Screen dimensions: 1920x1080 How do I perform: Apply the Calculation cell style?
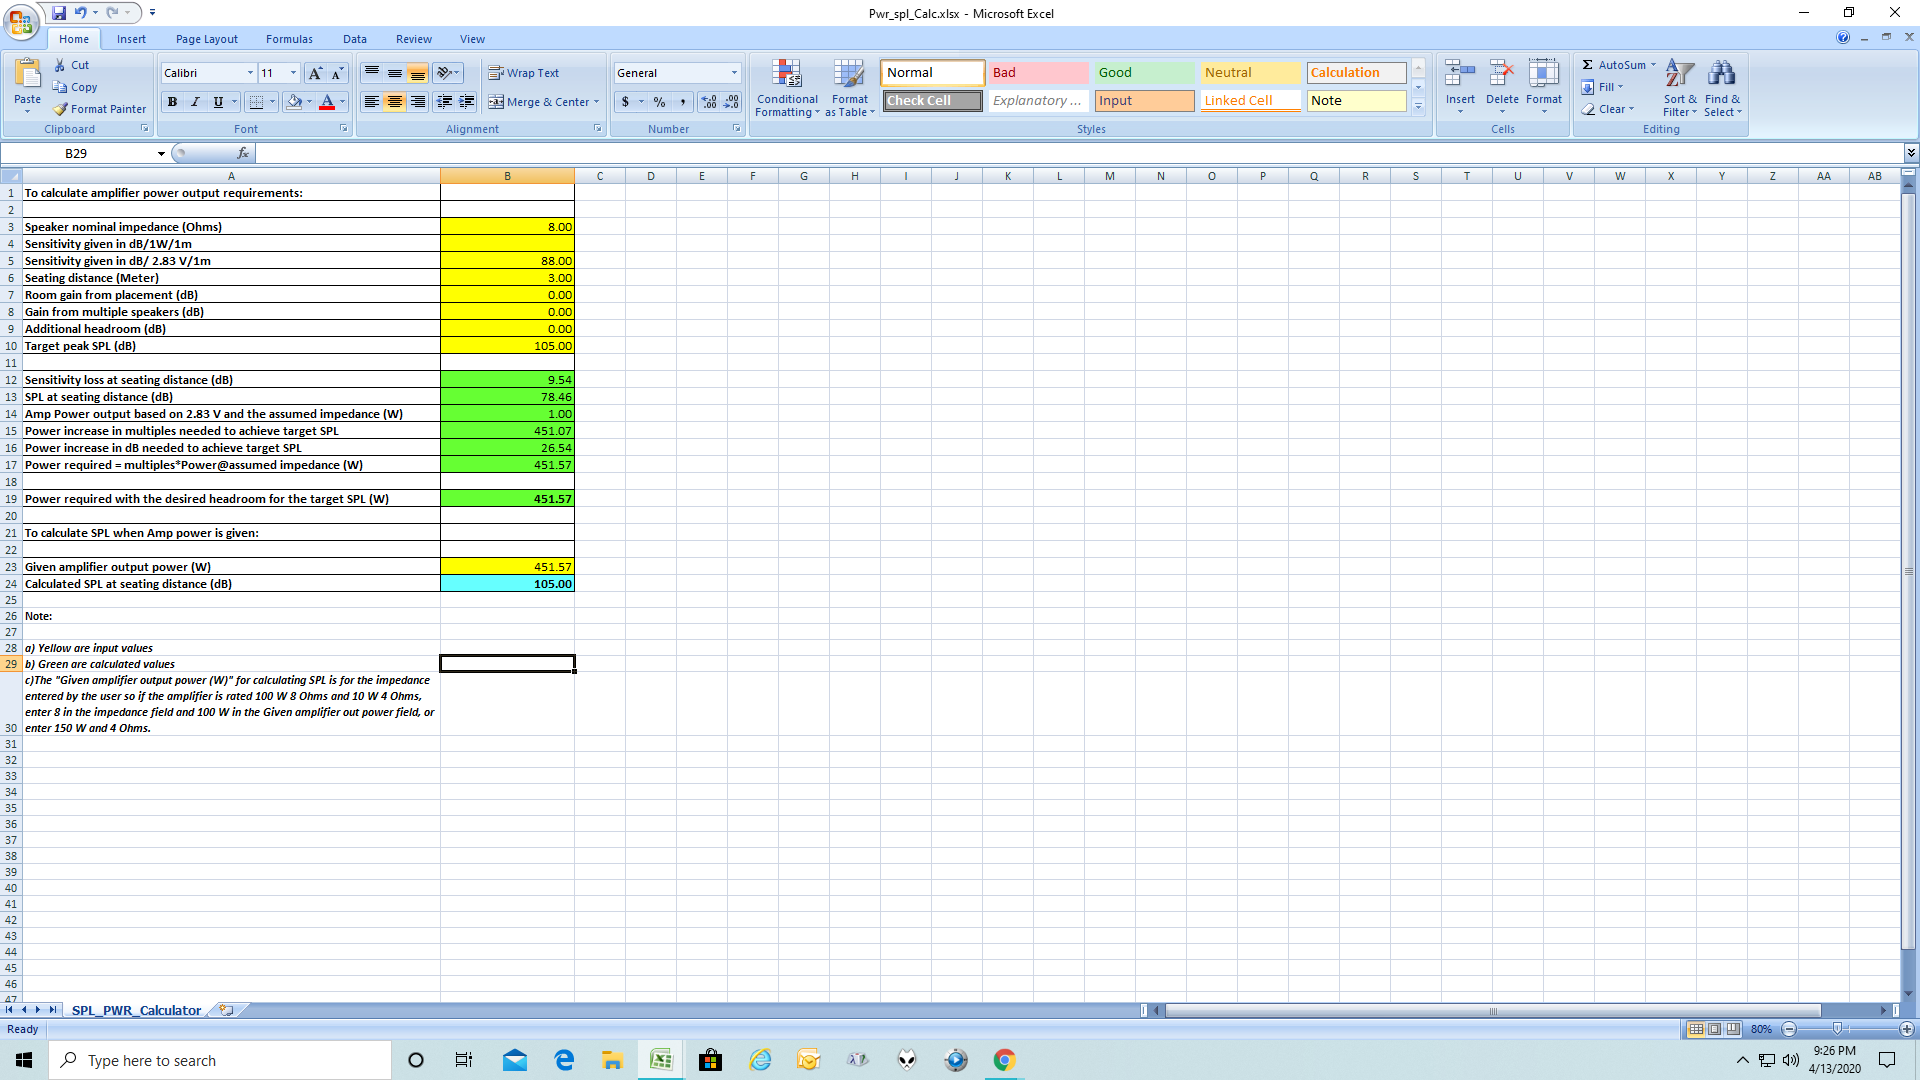coord(1355,73)
